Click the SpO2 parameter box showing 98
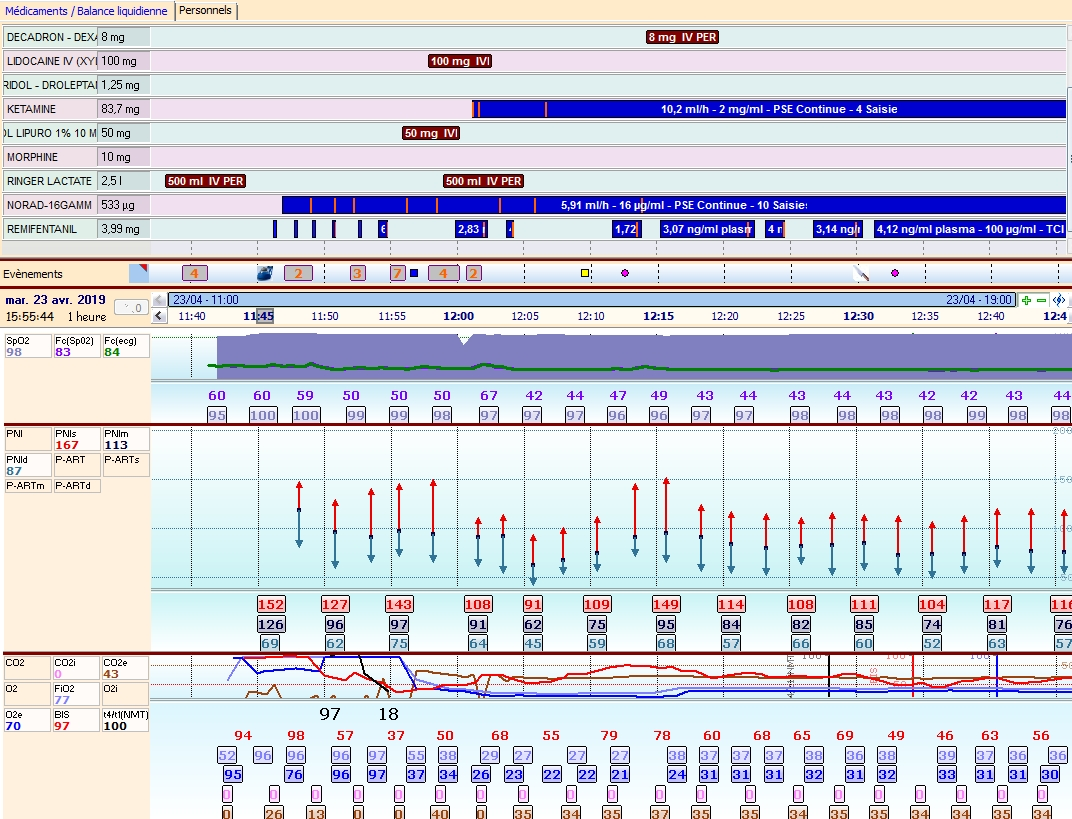Screen dimensions: 1072x819 coord(28,346)
